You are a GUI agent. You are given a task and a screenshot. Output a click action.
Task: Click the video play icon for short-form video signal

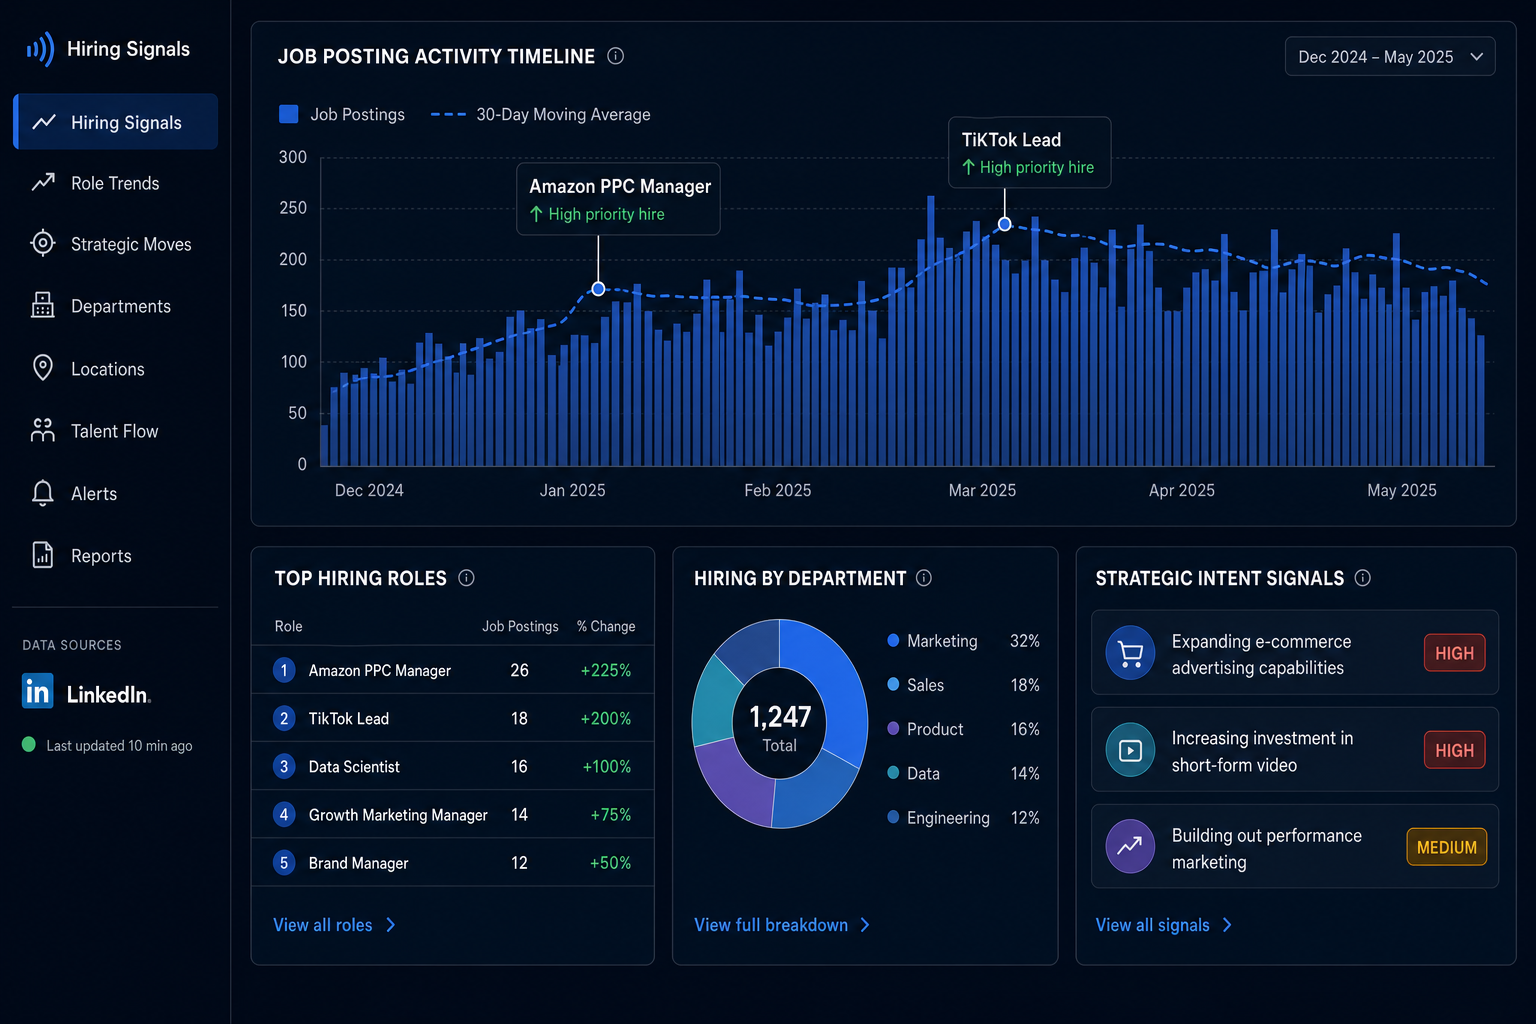click(1131, 750)
